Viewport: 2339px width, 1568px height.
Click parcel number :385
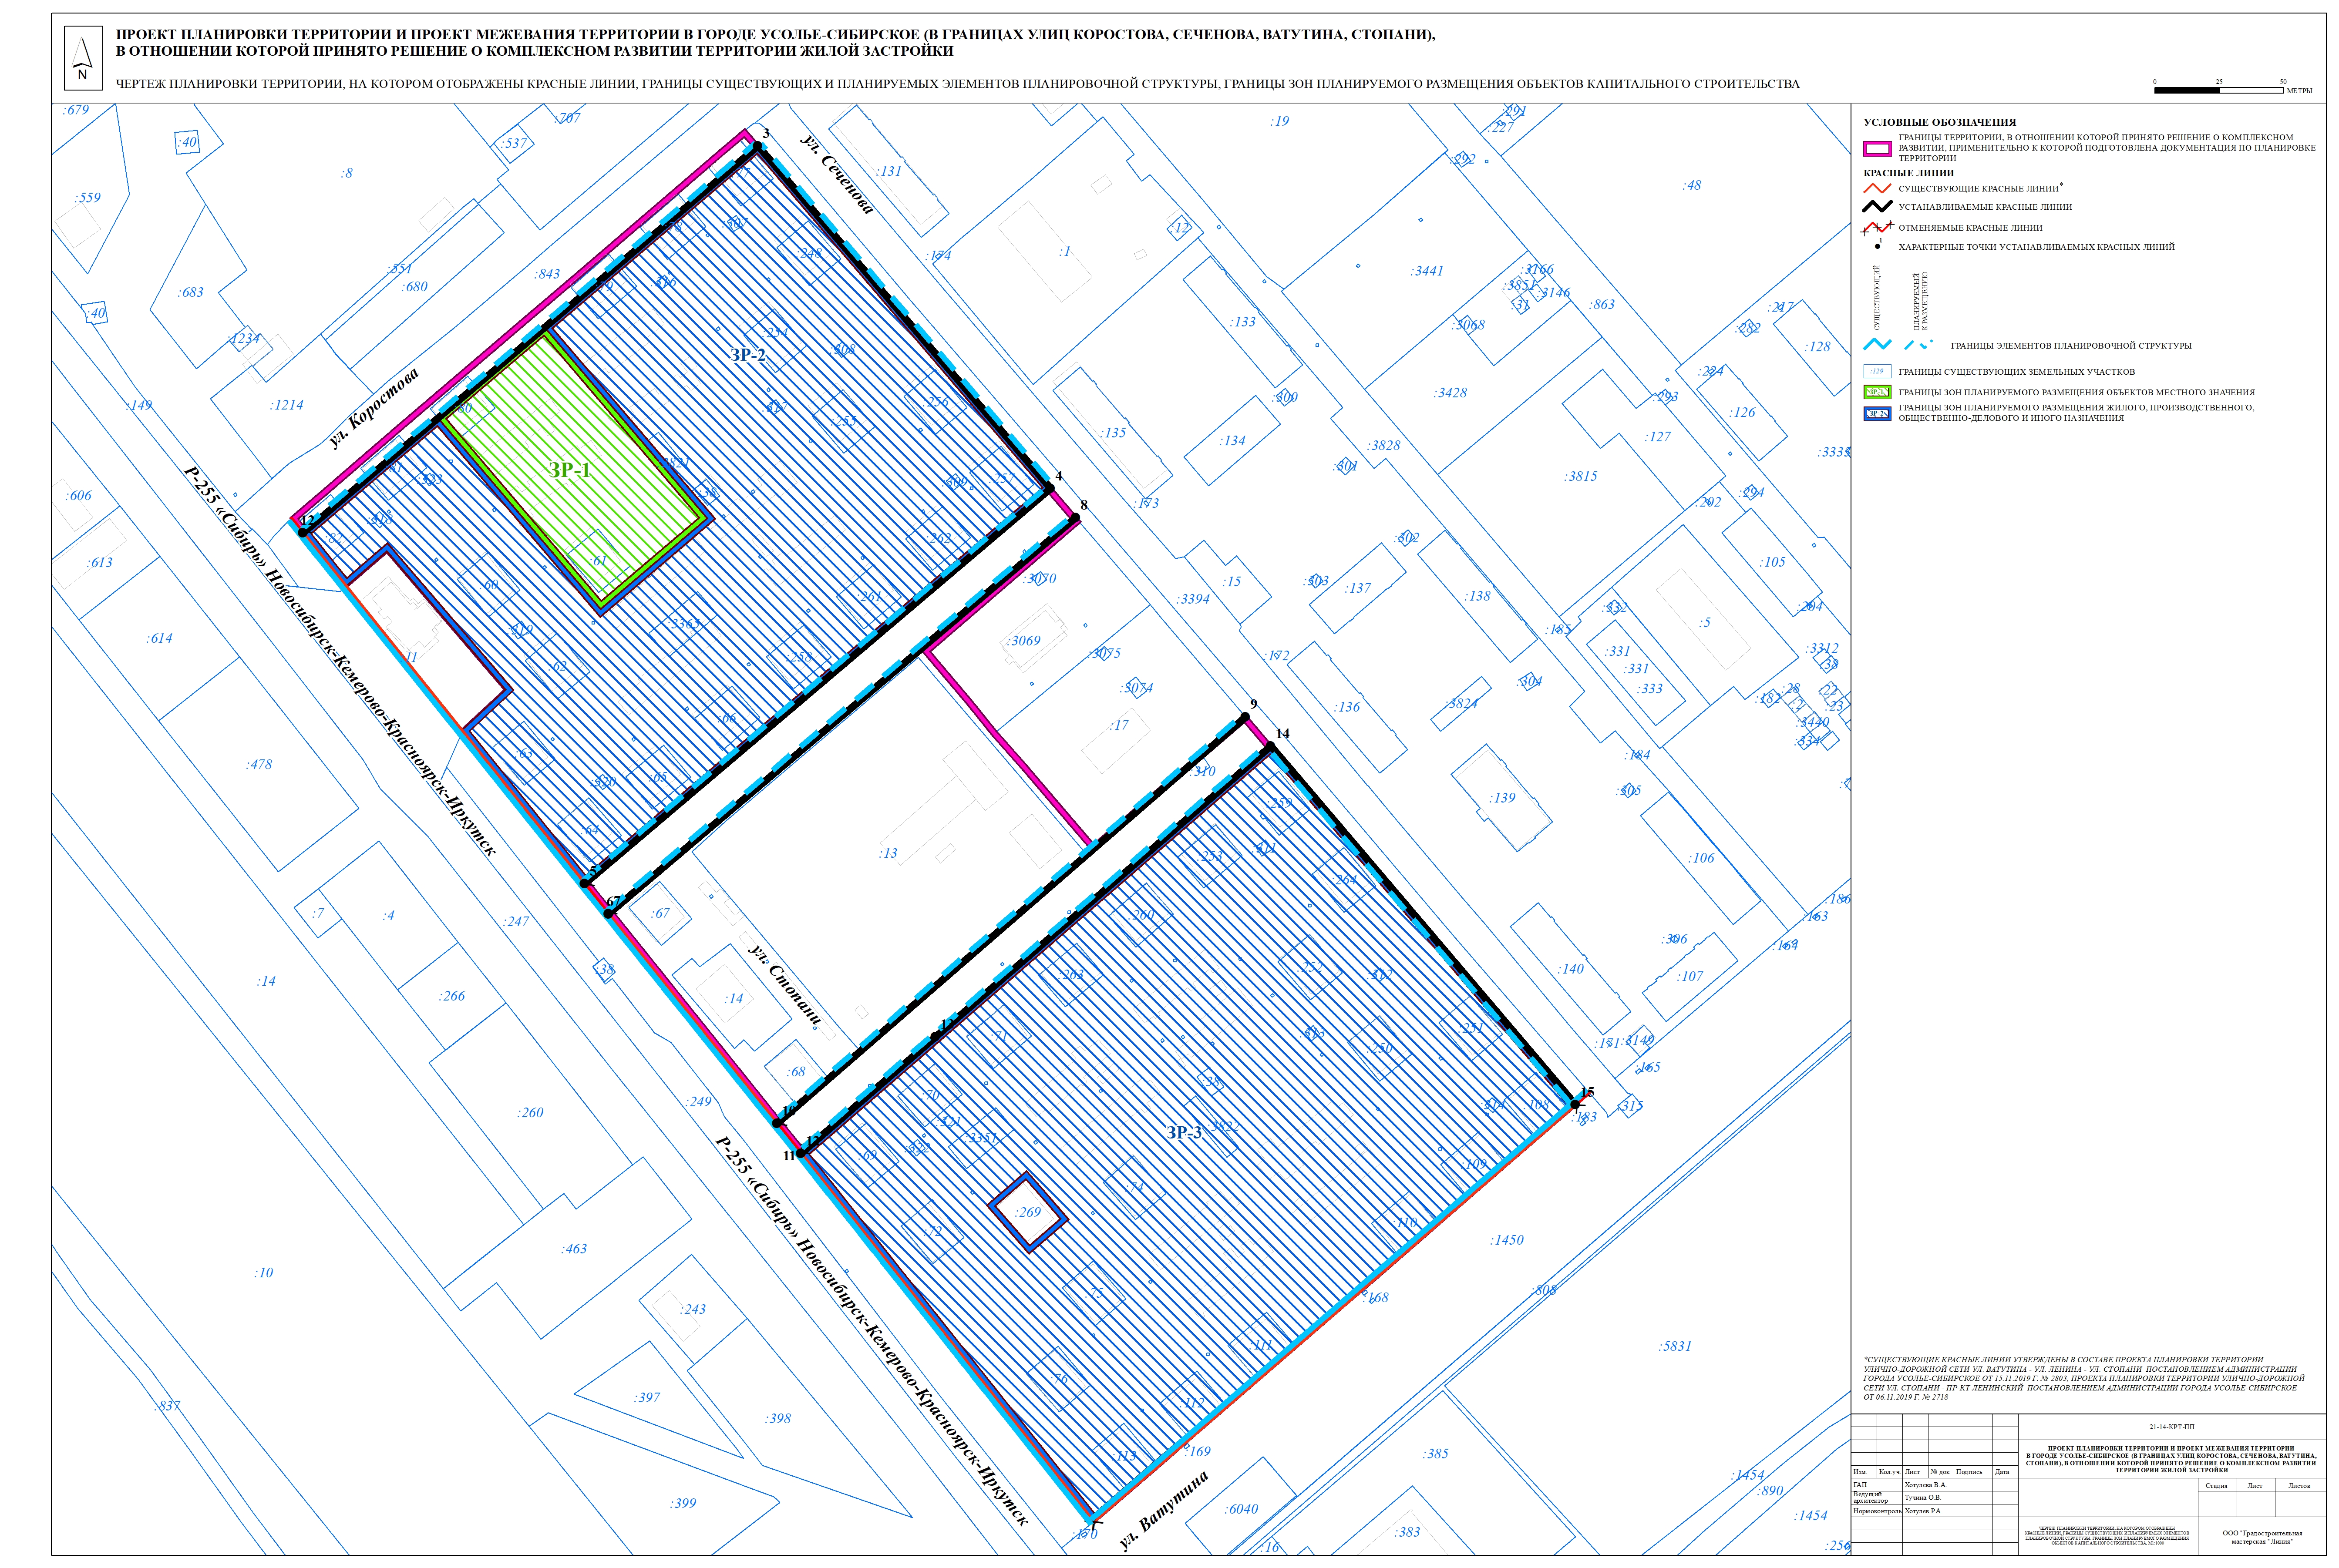(1435, 1454)
